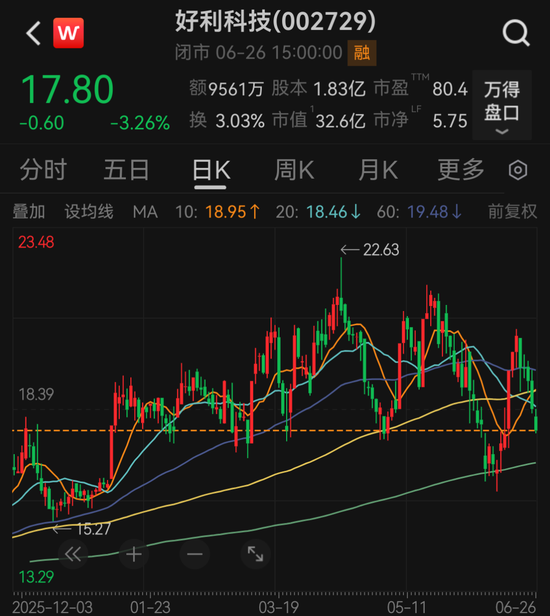Tap the orange 融 margin badge
This screenshot has width=550, height=616.
362,53
